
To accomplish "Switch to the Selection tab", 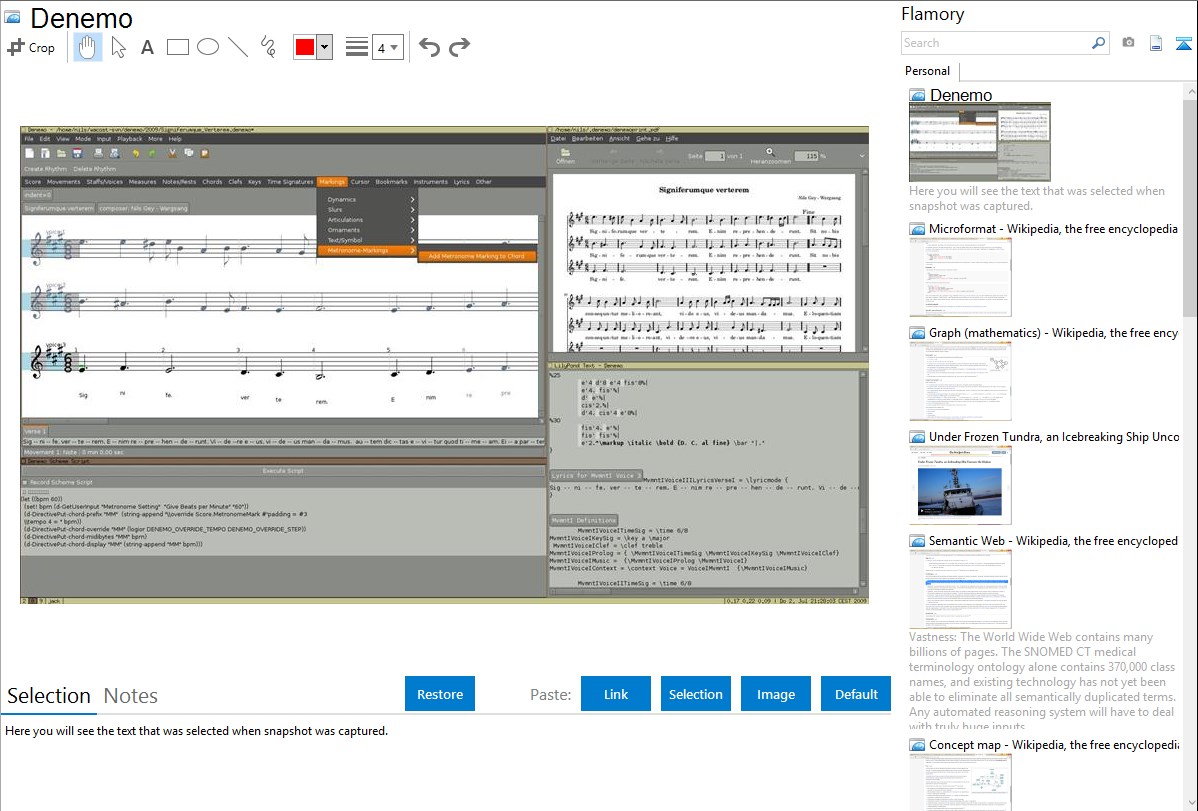I will [49, 696].
